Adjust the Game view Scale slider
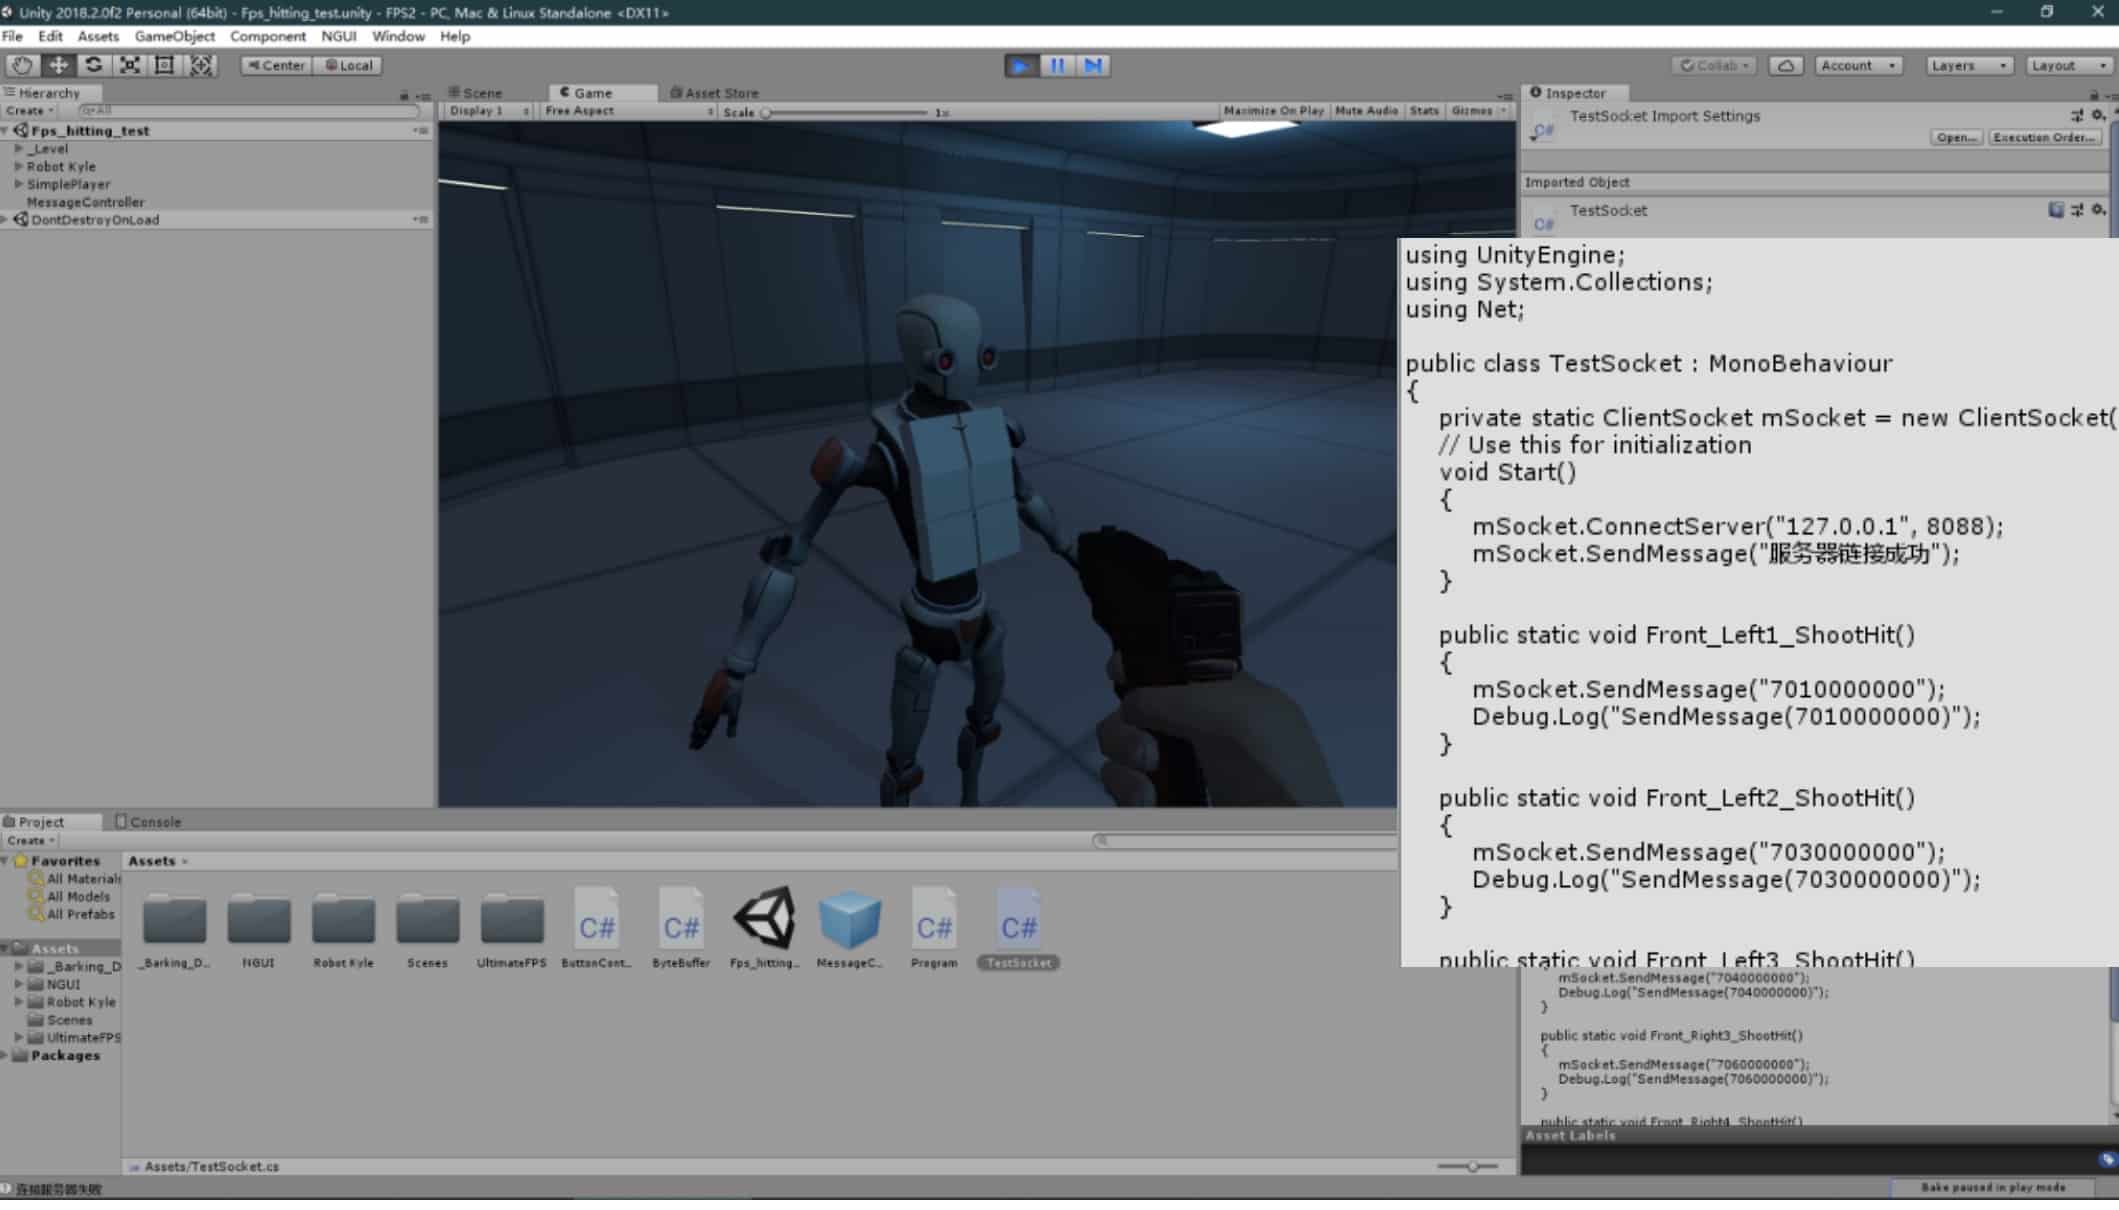The height and width of the screenshot is (1210, 2119). pos(846,112)
